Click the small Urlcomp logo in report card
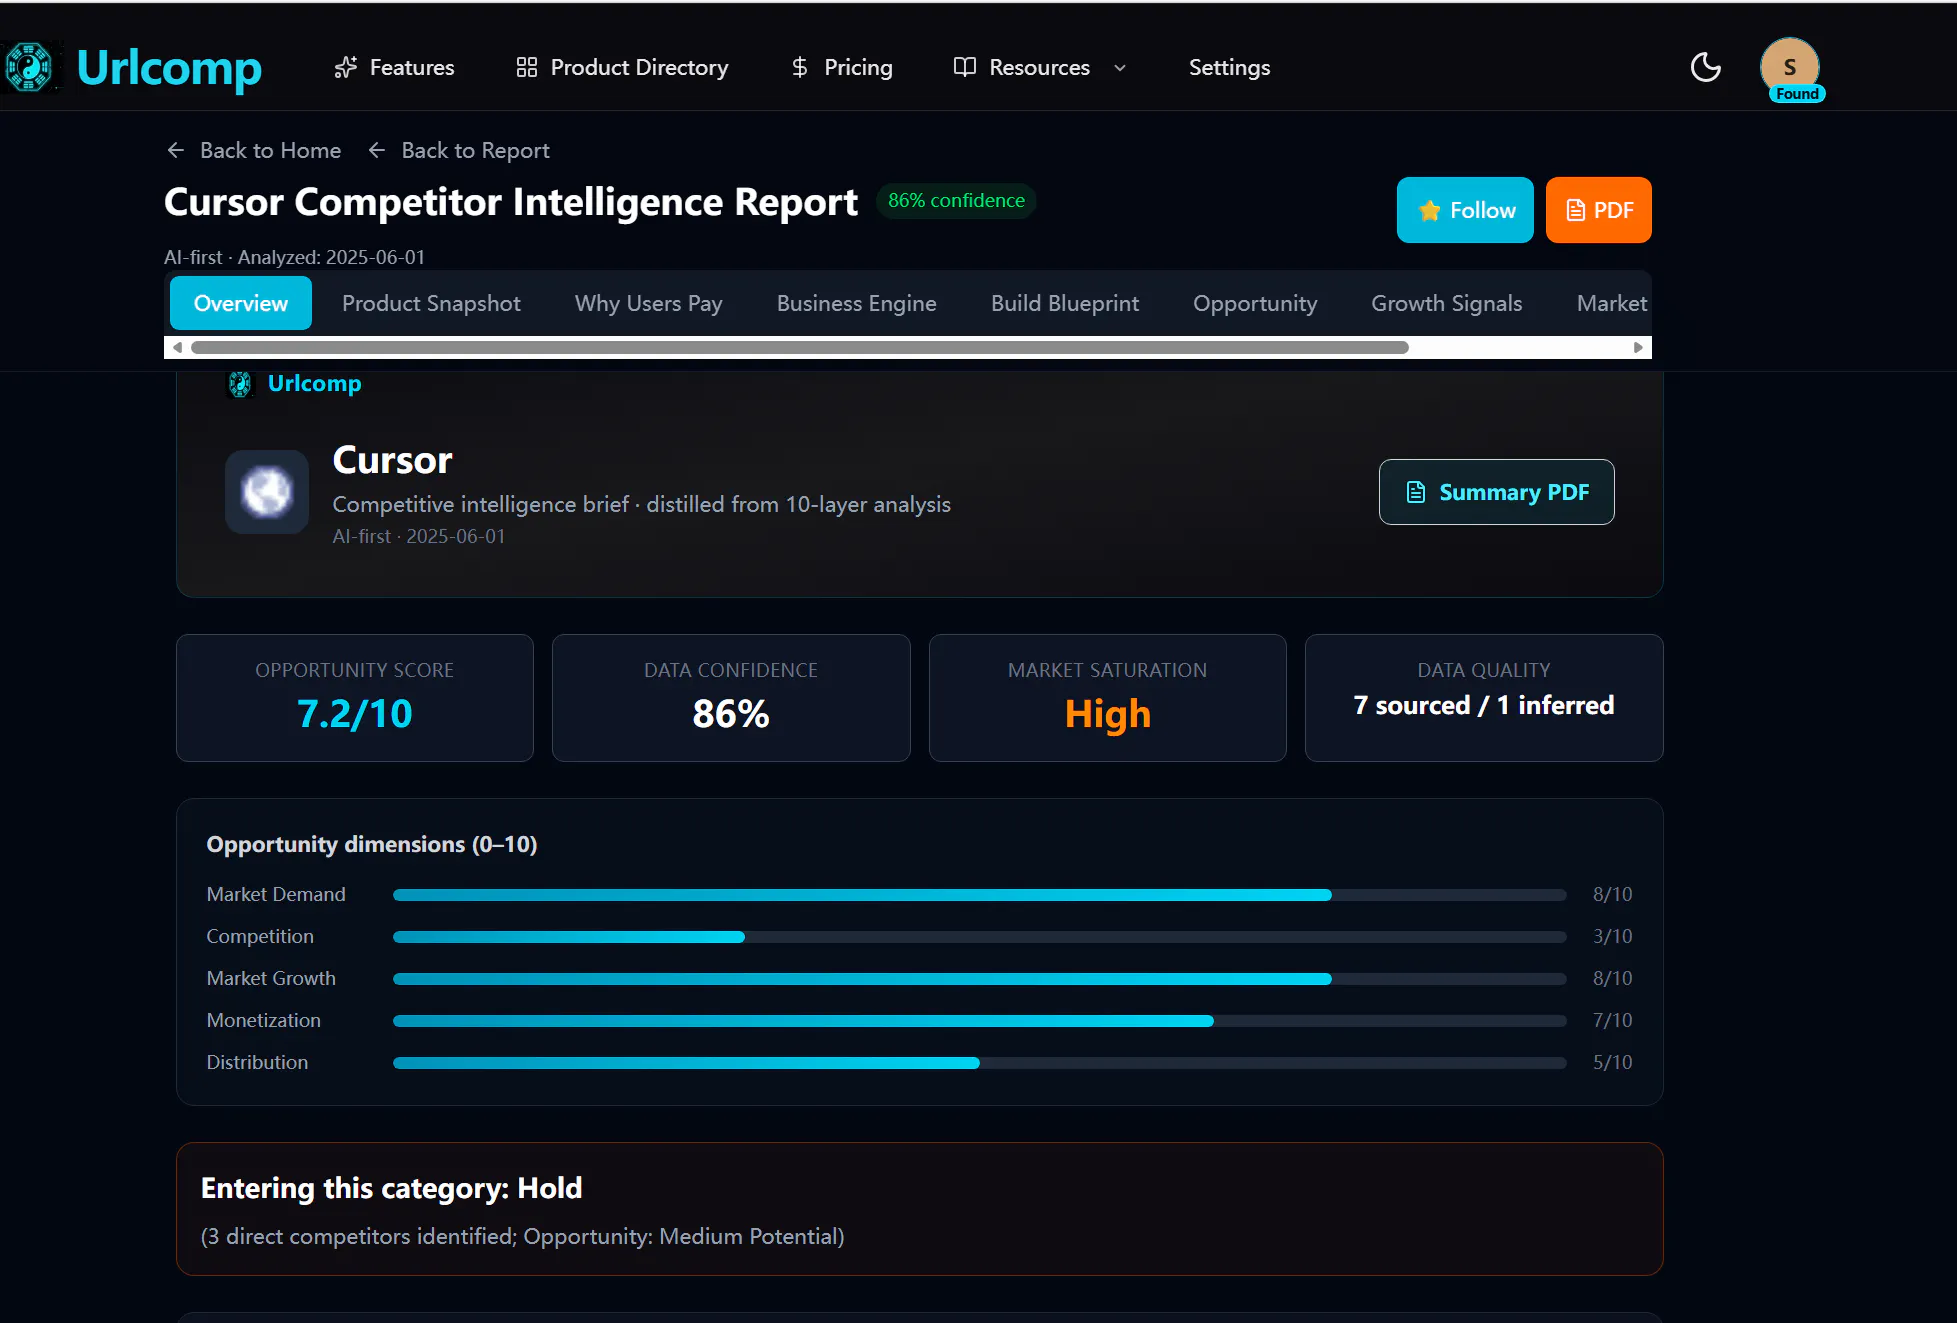Viewport: 1957px width, 1323px height. tap(240, 384)
